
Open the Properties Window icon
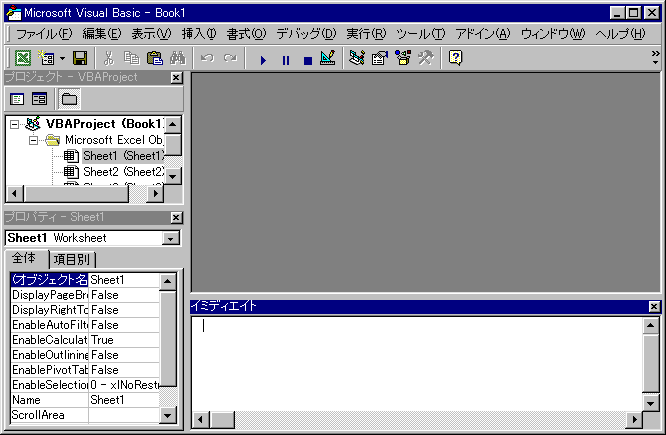380,58
